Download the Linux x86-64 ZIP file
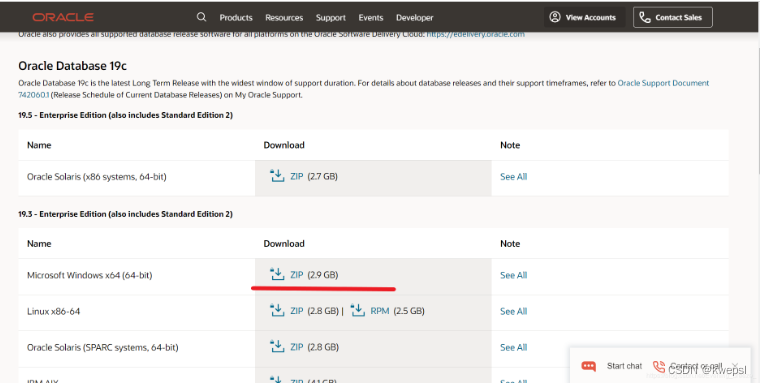Screen dimensions: 761x385 click(x=297, y=311)
